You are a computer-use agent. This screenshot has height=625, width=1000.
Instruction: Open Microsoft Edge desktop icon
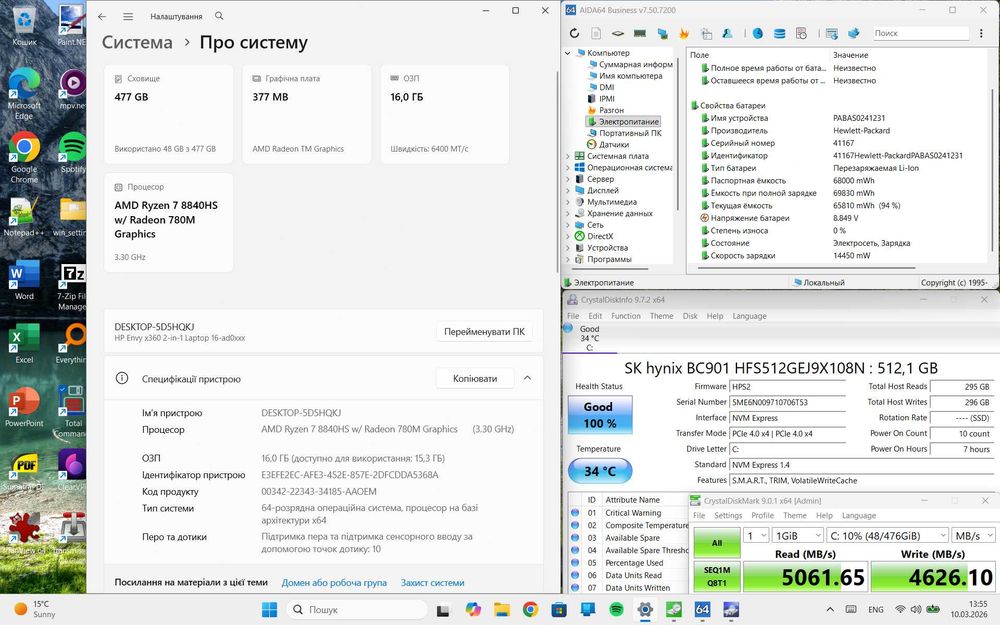coord(24,94)
